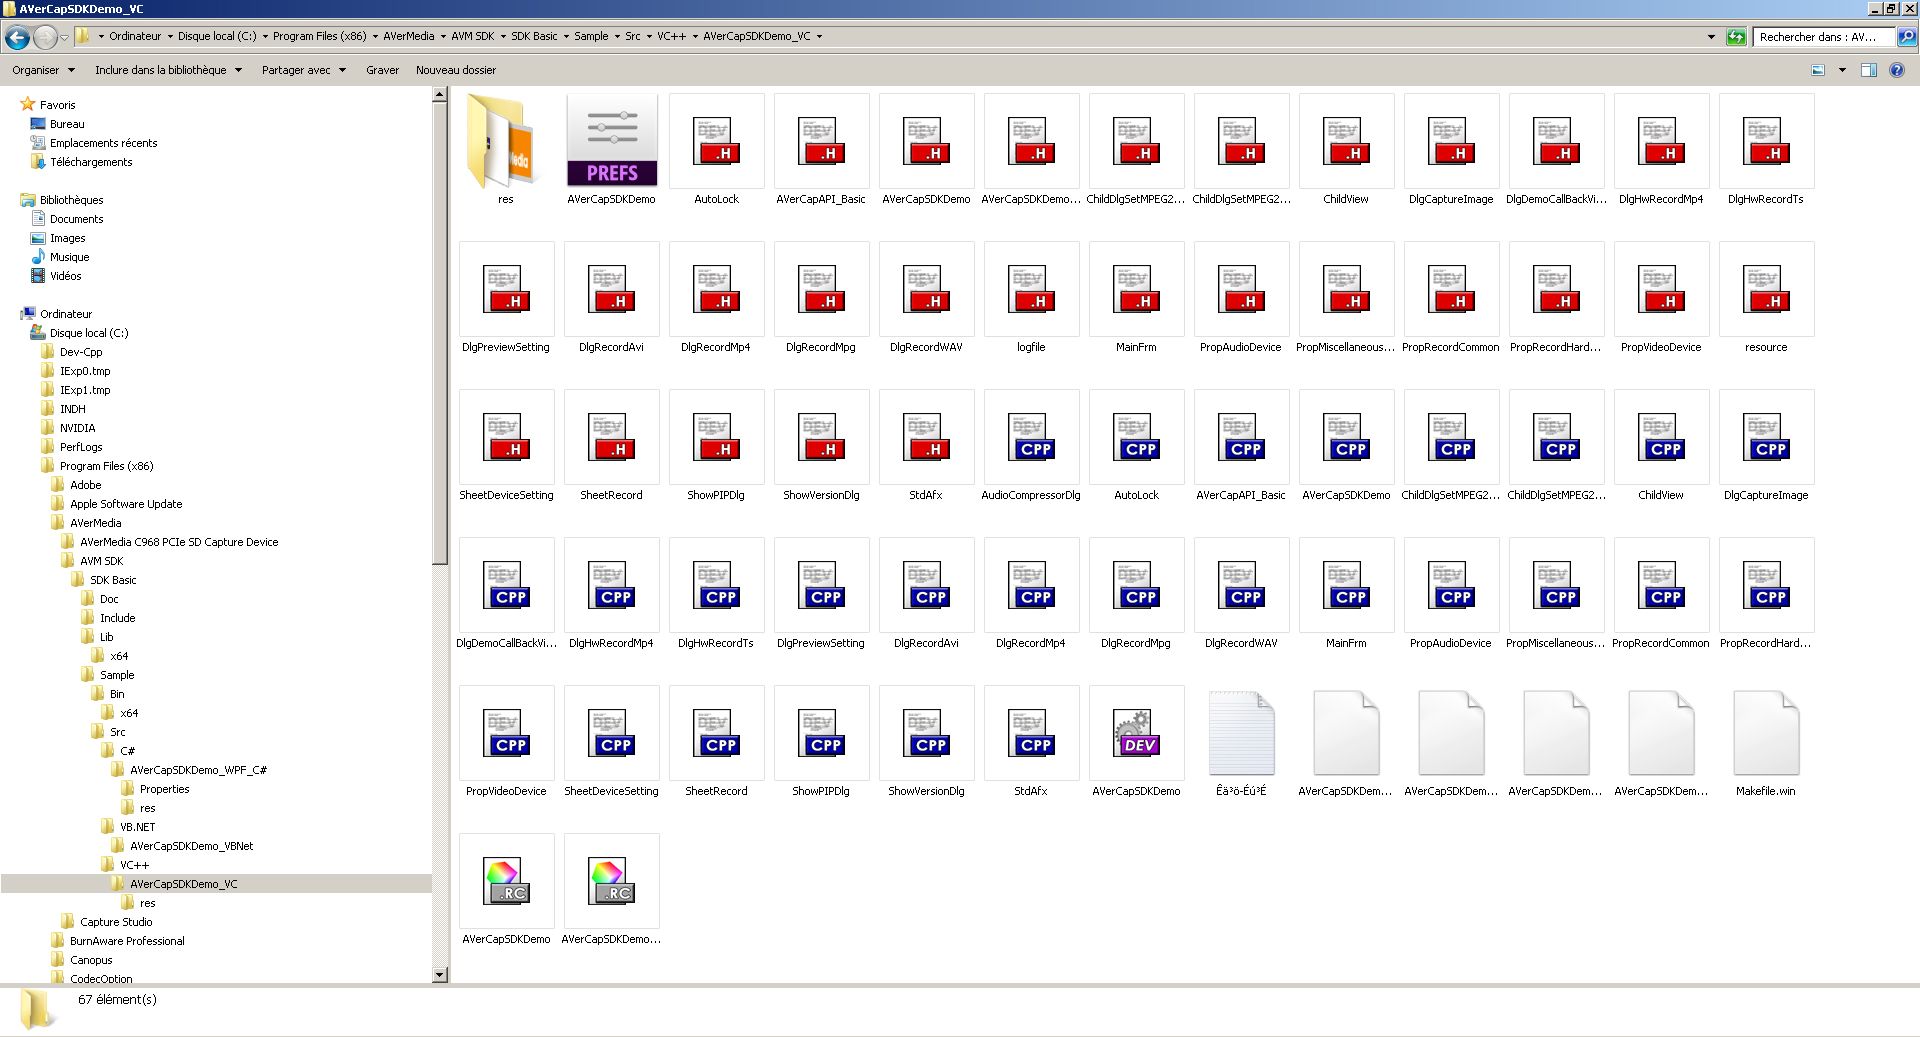The image size is (1920, 1037).
Task: Click the Src breadcrumb in address bar
Action: coord(633,37)
